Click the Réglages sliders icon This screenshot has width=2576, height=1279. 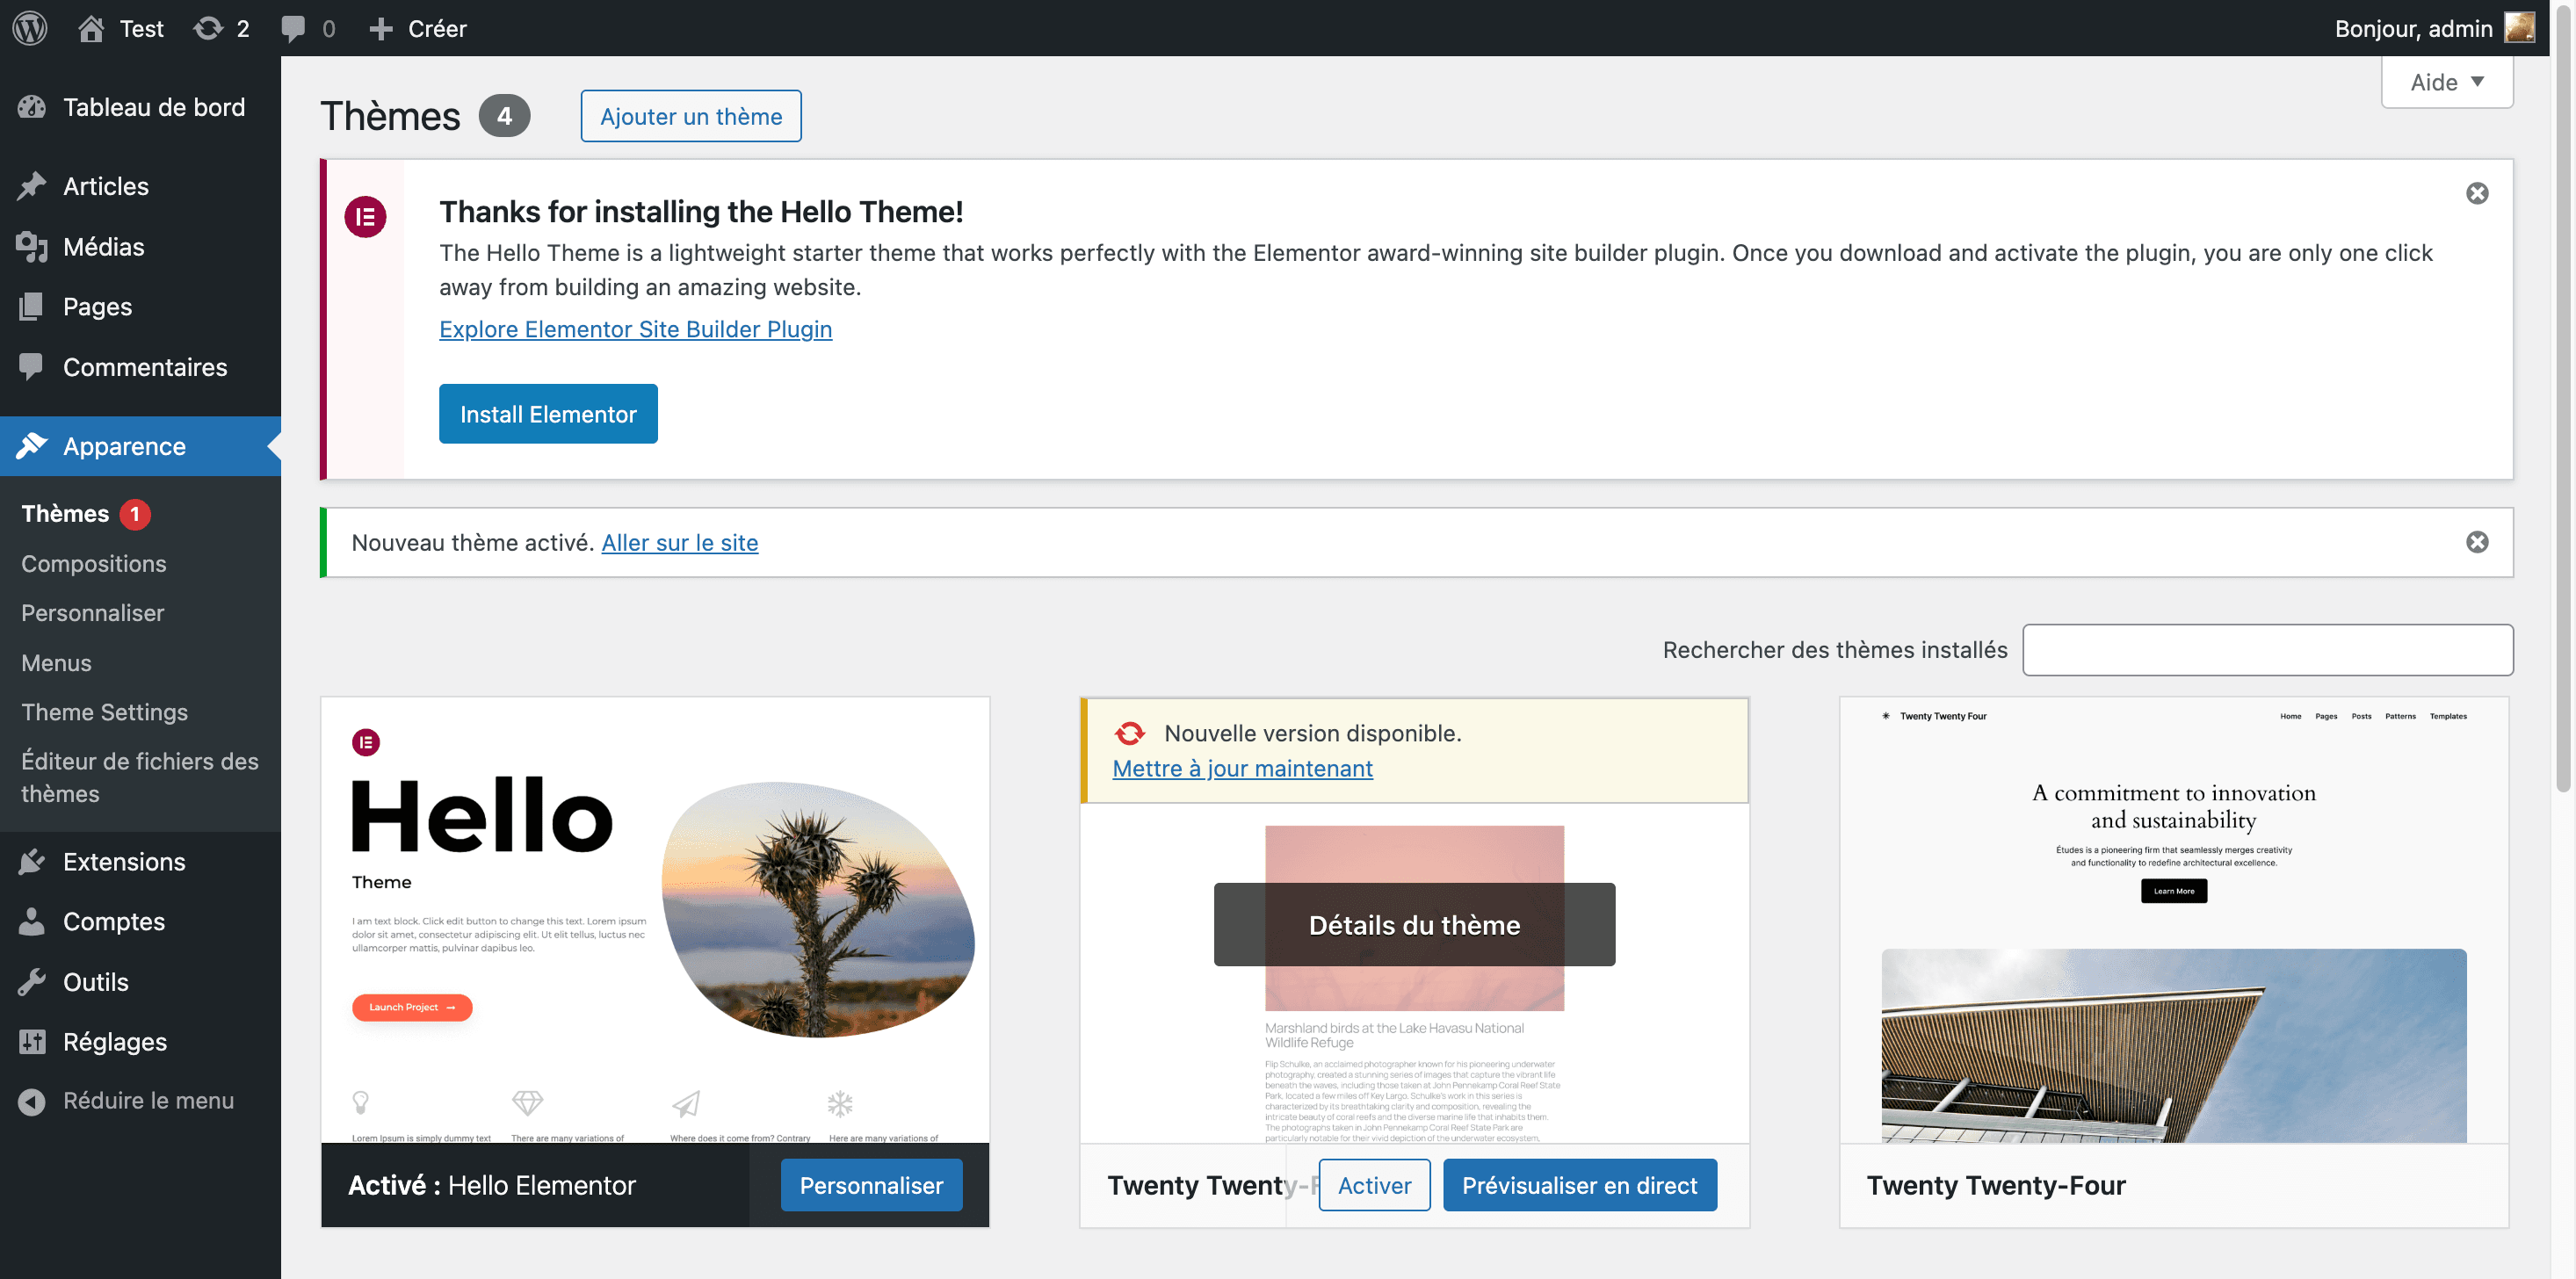(x=32, y=1042)
